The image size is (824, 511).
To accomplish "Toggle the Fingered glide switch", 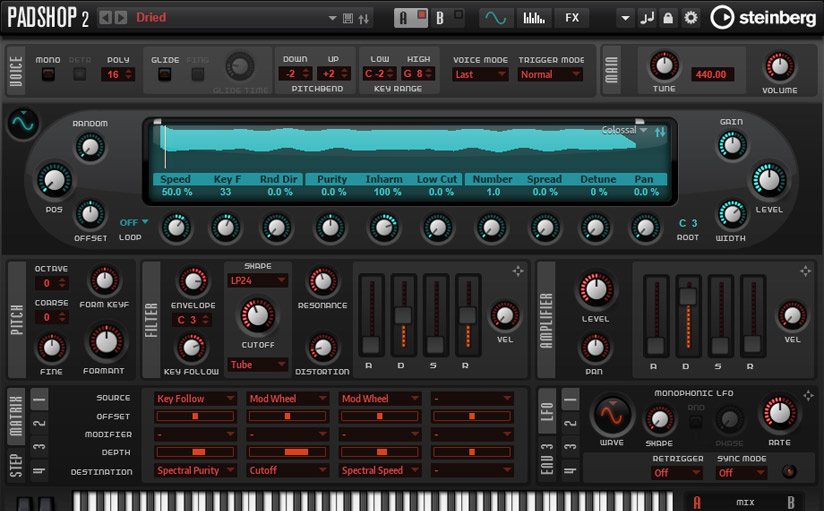I will pos(198,74).
